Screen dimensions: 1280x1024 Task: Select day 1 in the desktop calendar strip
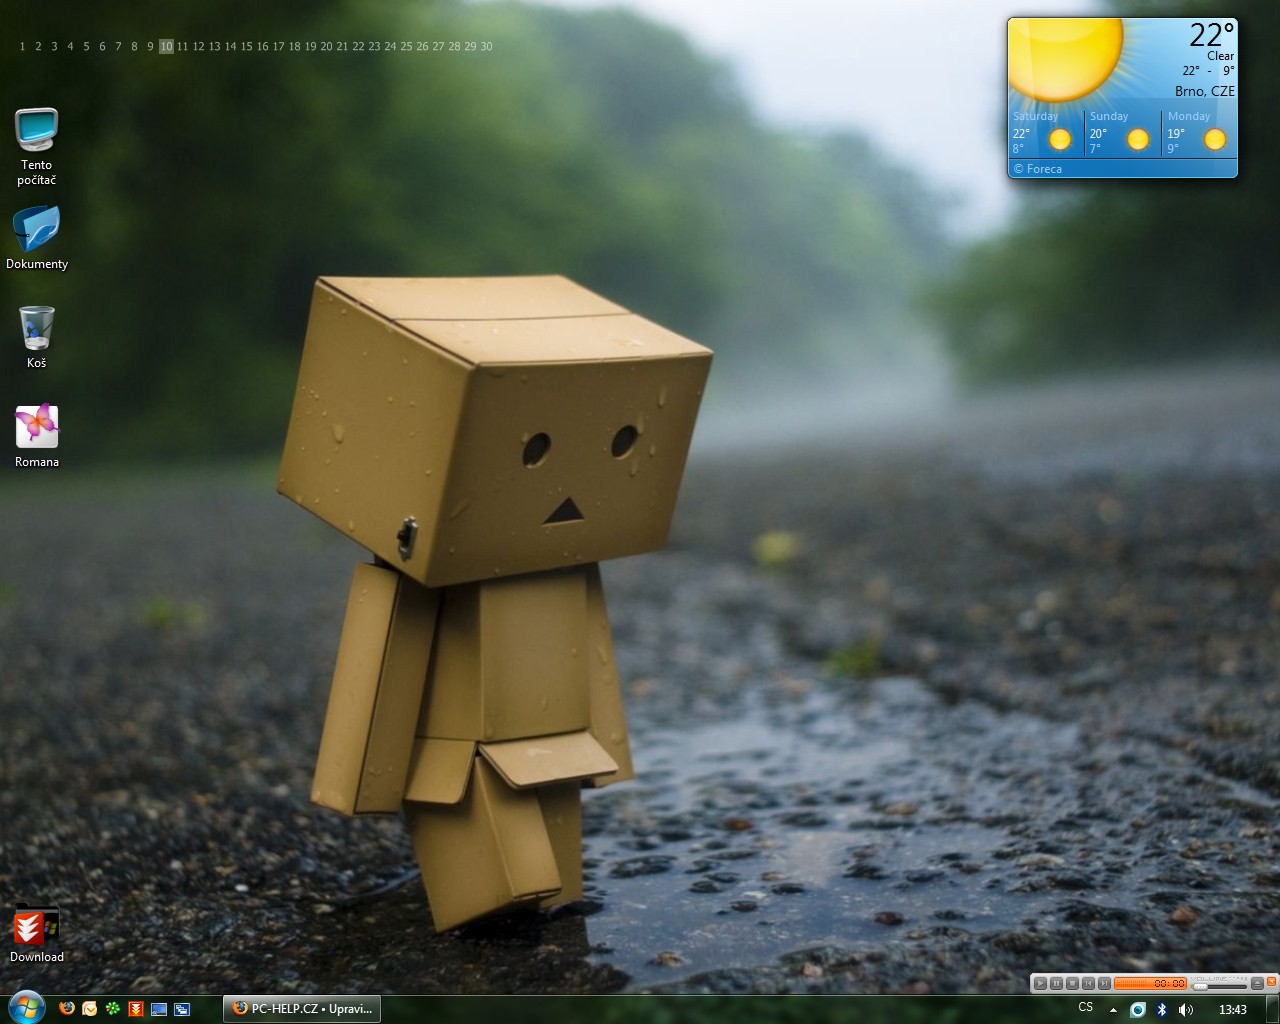(x=23, y=46)
